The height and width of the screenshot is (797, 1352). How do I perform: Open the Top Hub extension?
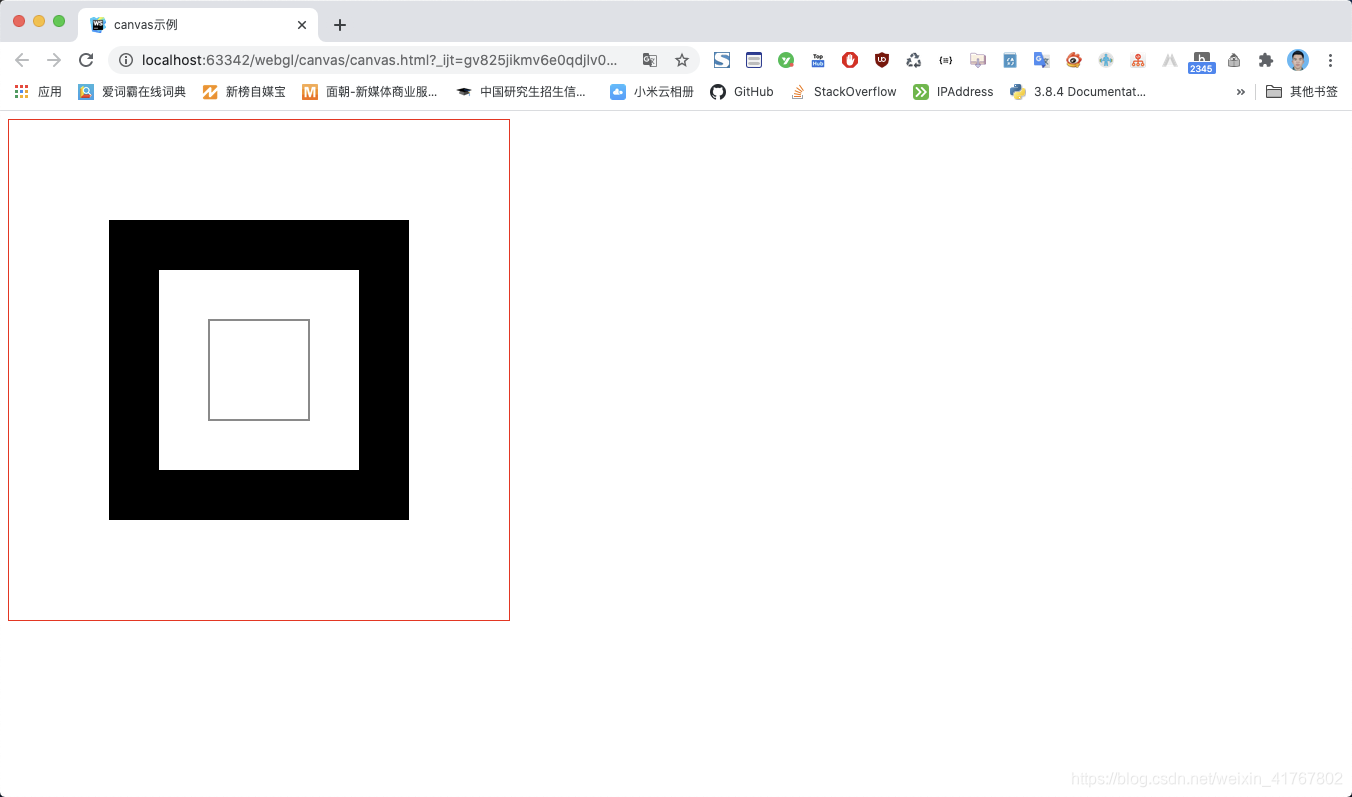pyautogui.click(x=818, y=60)
